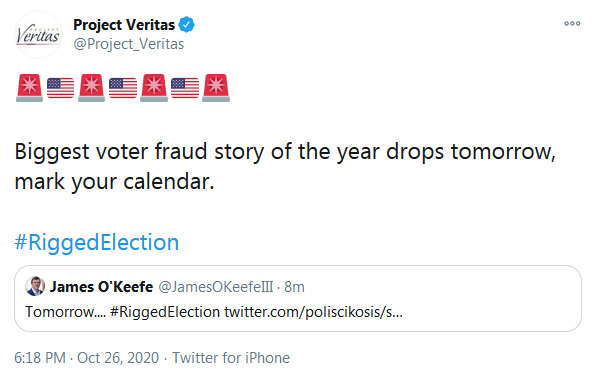Open the three-dot more options menu
Screen dimensions: 597x378
tap(572, 24)
